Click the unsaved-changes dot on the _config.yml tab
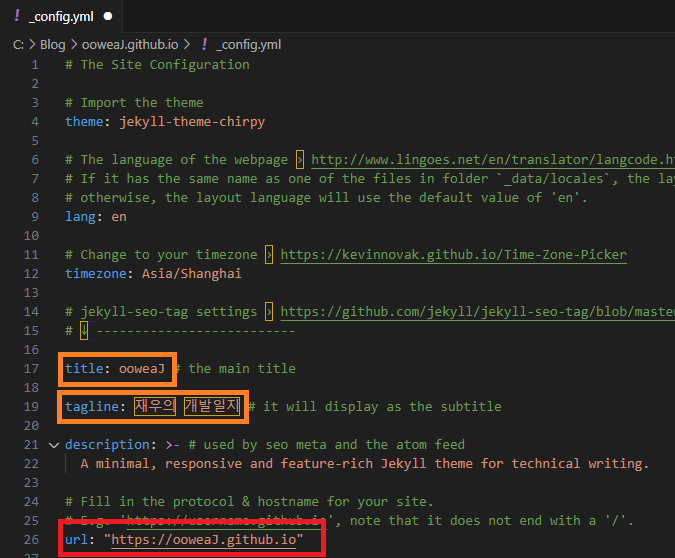 pyautogui.click(x=108, y=17)
